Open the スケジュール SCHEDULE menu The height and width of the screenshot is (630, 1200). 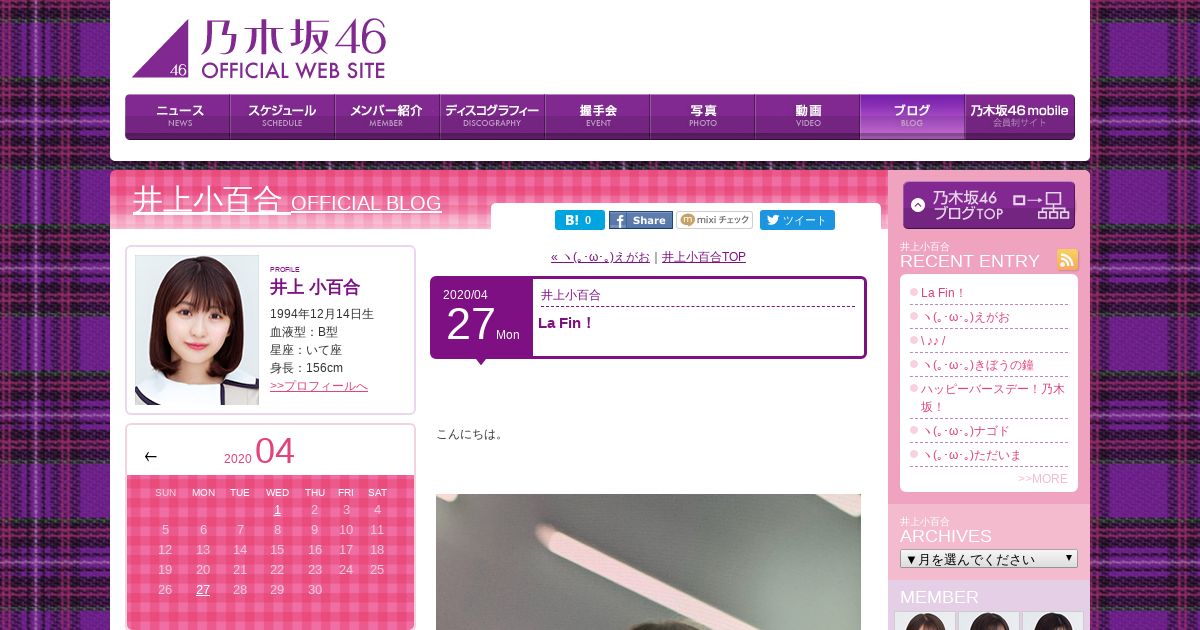(x=282, y=116)
